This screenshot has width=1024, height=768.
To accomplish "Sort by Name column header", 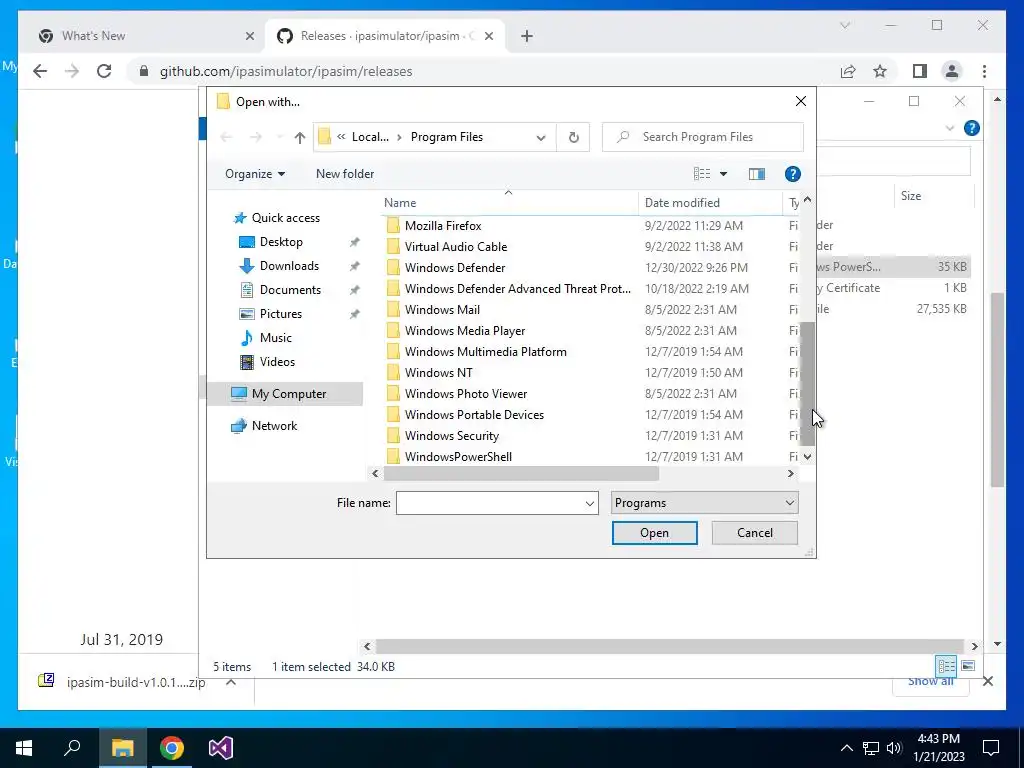I will (509, 203).
